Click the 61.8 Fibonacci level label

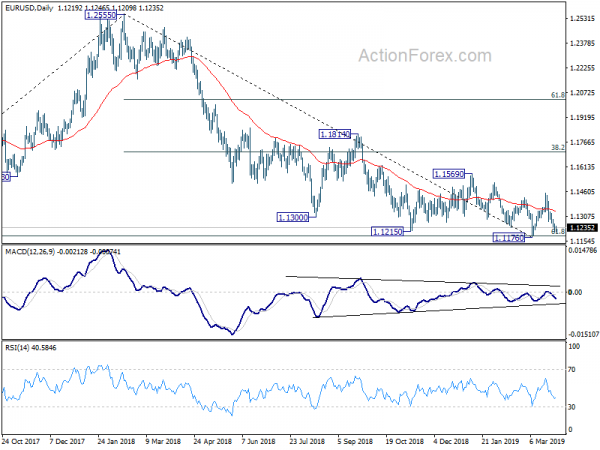point(558,95)
